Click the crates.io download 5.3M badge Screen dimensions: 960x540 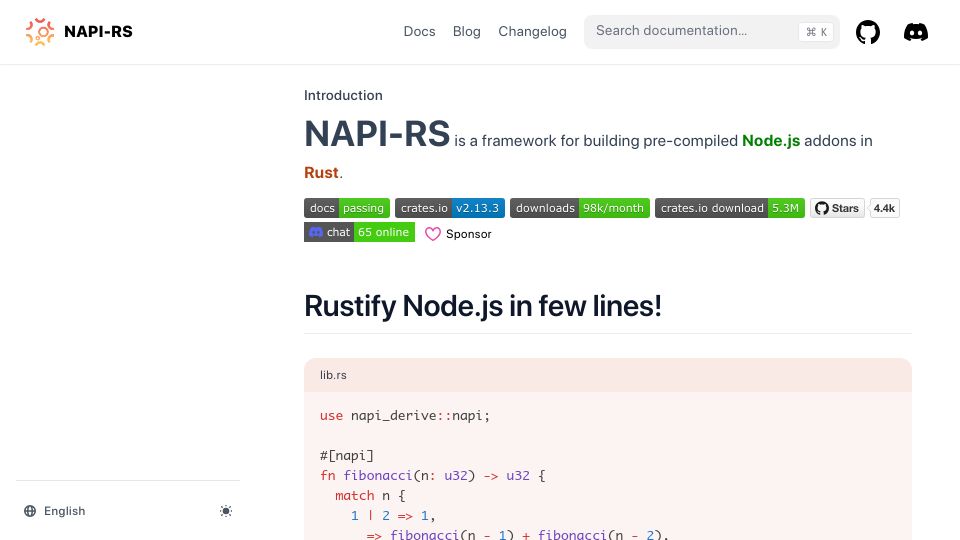coord(730,208)
